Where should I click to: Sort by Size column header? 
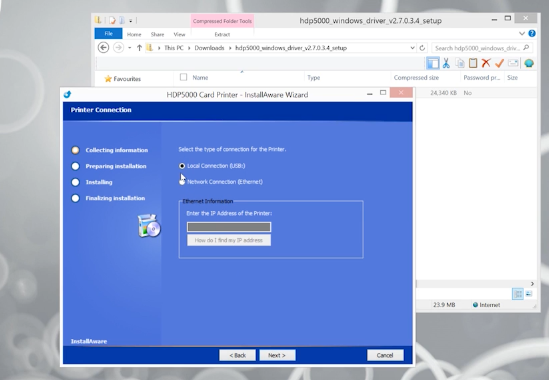tap(513, 78)
